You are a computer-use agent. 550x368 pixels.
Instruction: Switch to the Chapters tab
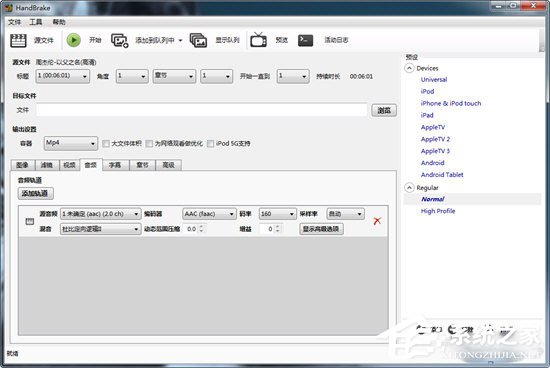tap(142, 165)
